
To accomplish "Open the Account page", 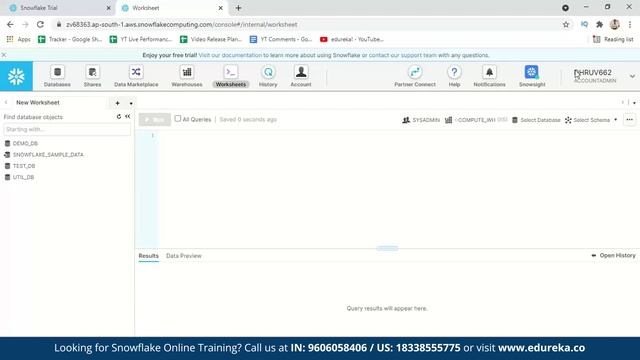I will tap(301, 76).
